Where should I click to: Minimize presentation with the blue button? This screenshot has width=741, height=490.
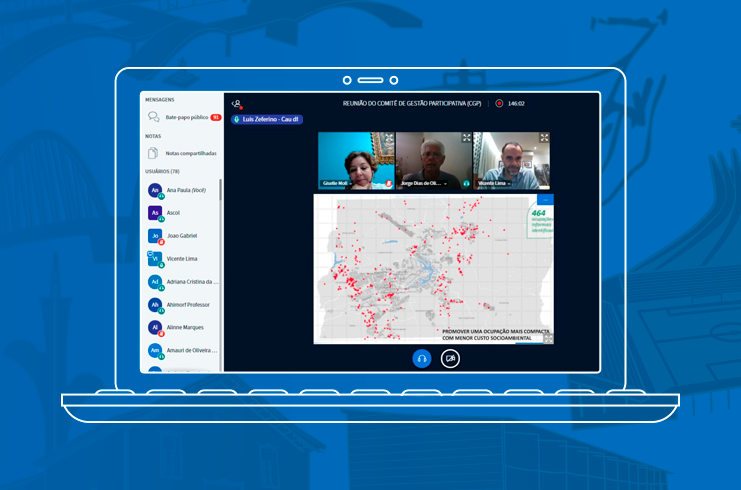pos(545,199)
